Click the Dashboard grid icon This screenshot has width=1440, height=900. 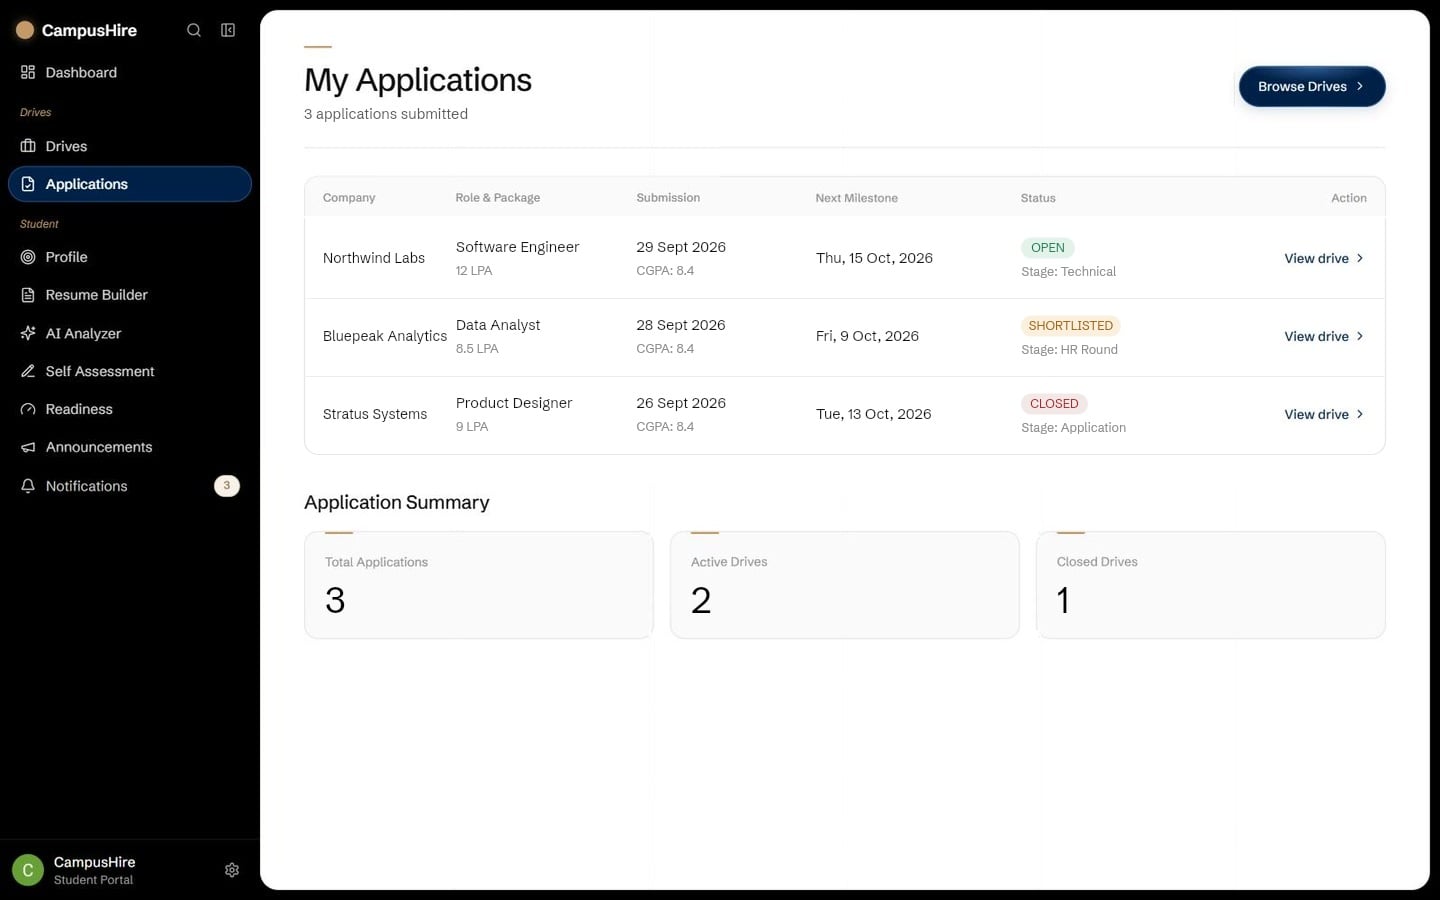coord(28,72)
